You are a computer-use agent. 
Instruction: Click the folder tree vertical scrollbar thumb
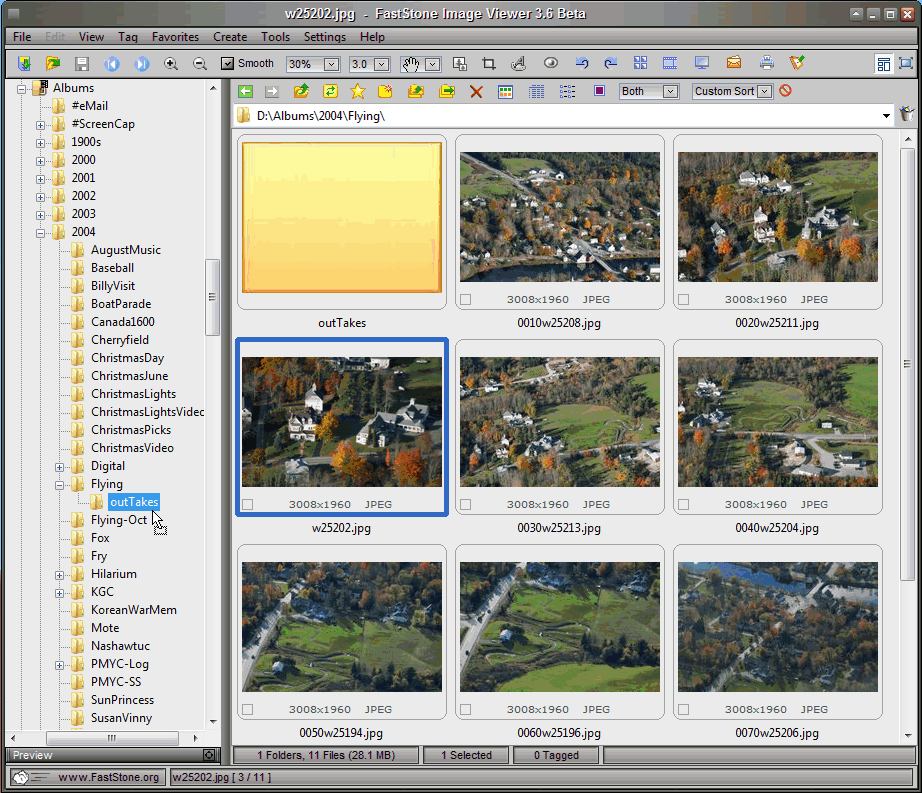click(212, 297)
